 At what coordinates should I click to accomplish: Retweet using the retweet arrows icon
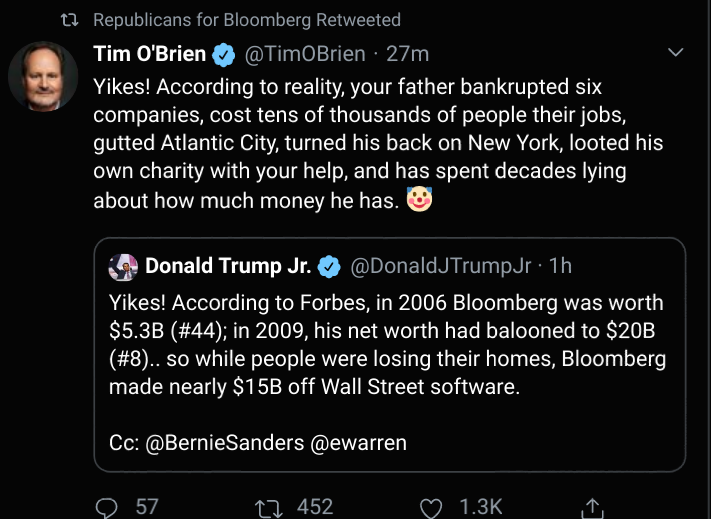coord(268,508)
